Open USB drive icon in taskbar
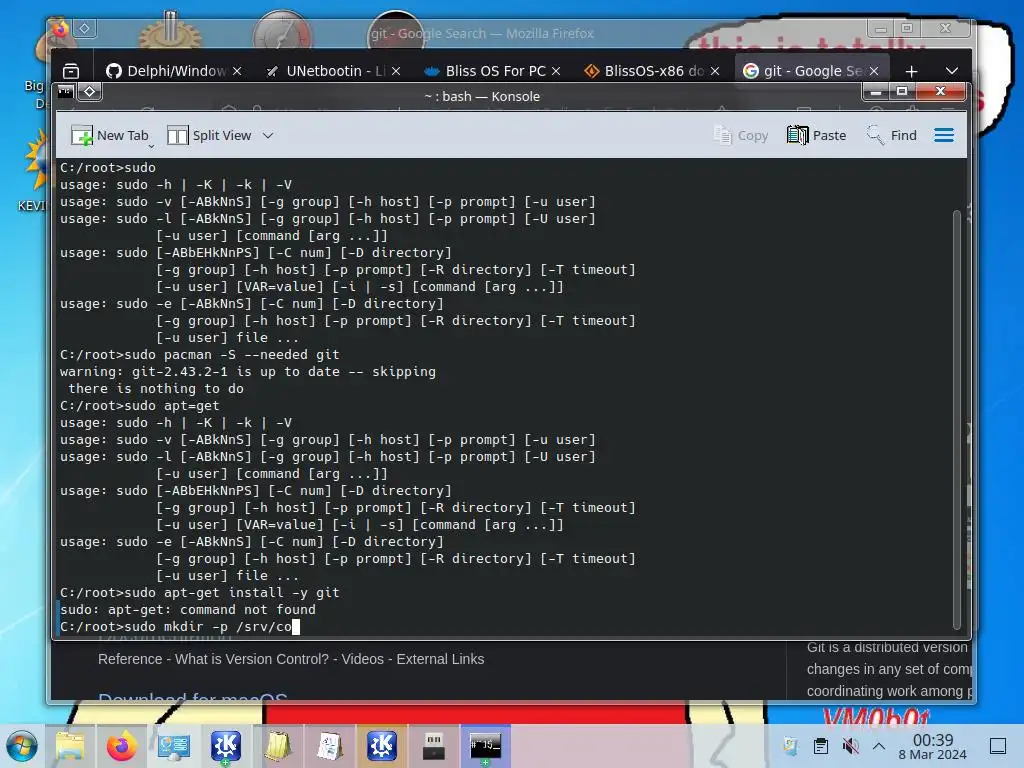Screen dimensions: 1024x768 (434, 746)
